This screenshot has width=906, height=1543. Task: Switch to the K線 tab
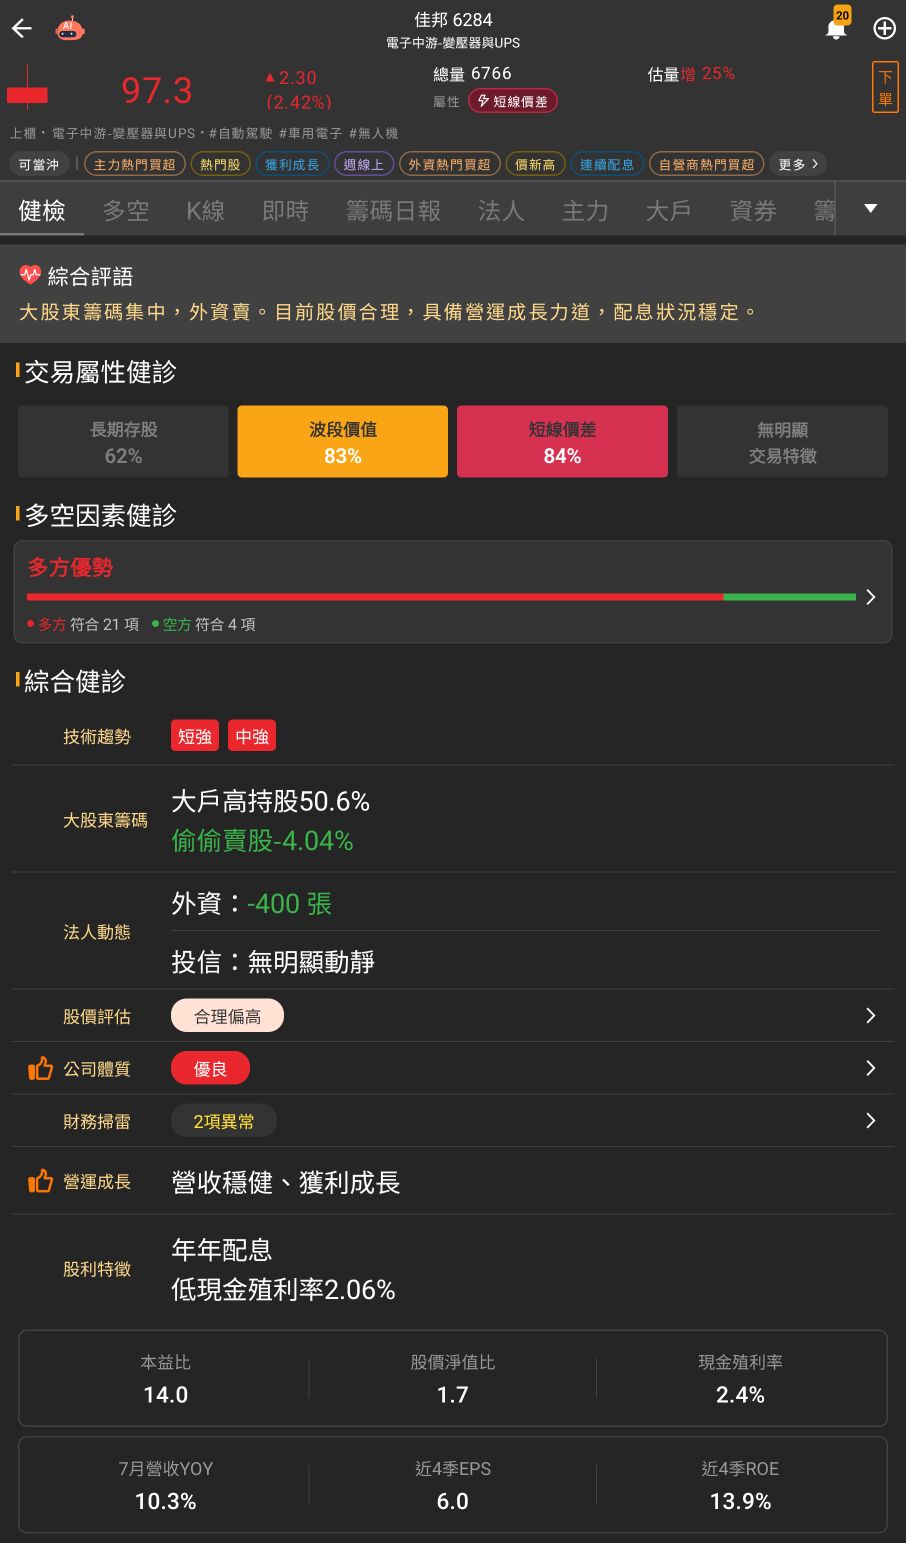(205, 210)
